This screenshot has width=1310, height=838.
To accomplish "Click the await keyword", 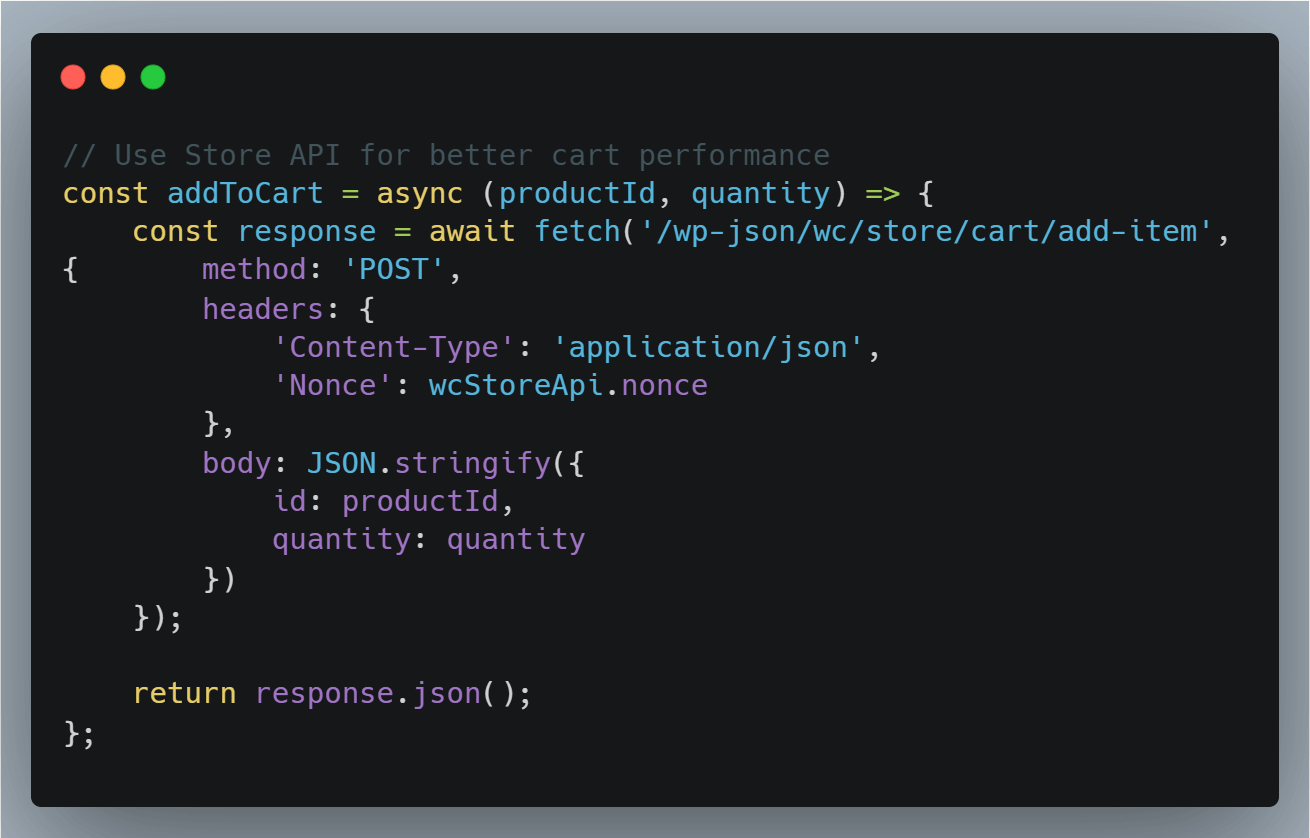I will (x=472, y=232).
